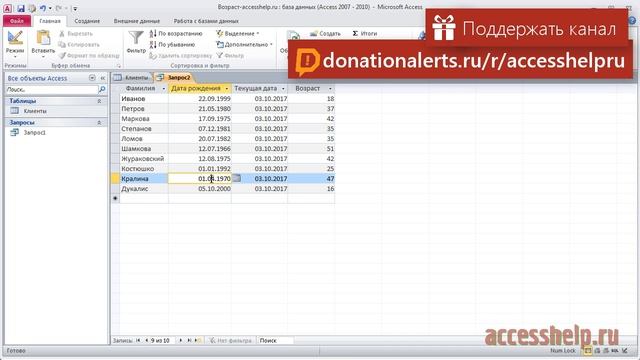Click the date picker icon beside 01.04.1970
The width and height of the screenshot is (640, 360).
[x=236, y=178]
